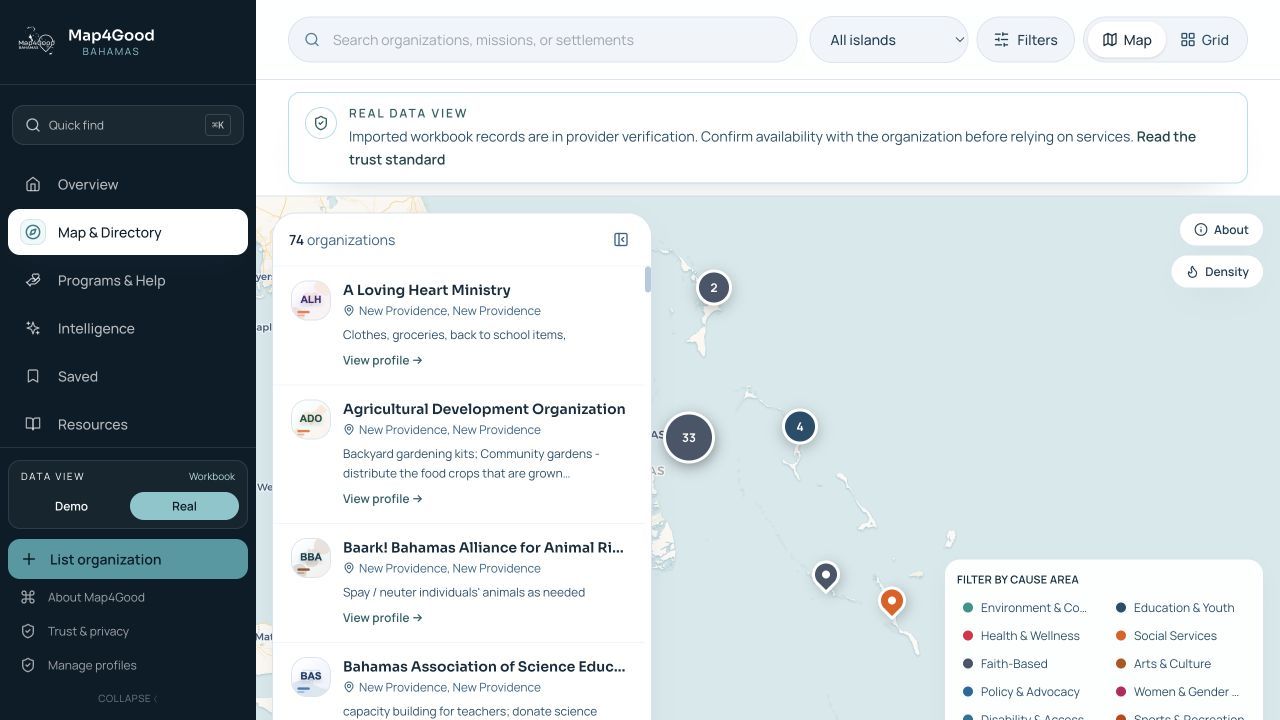1280x720 pixels.
Task: Toggle Health & Wellness cause filter
Action: click(1021, 636)
